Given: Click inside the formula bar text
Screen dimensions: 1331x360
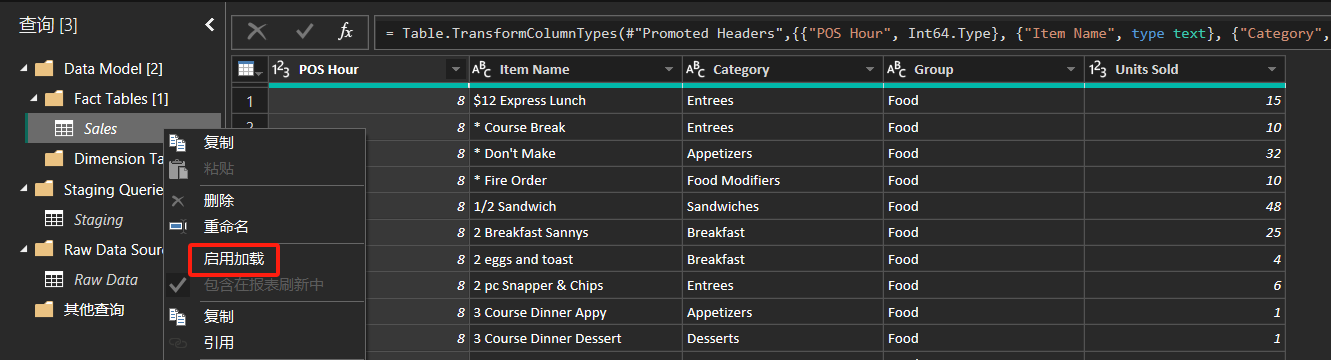Looking at the screenshot, I should 850,33.
